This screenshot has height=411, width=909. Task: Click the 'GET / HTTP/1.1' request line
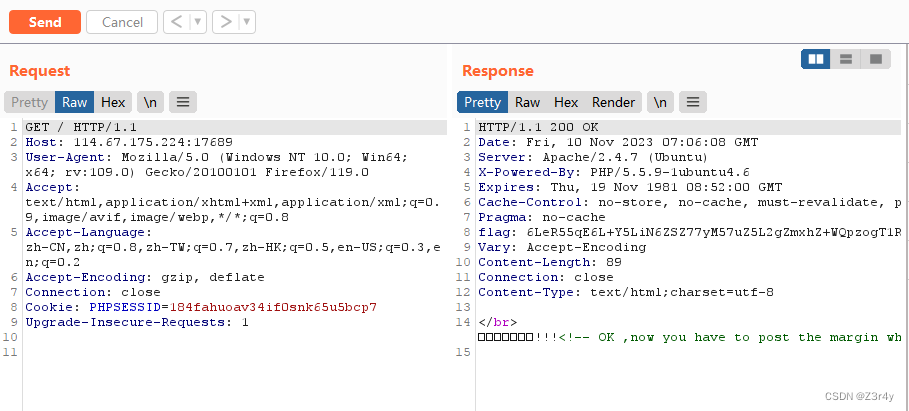tap(81, 127)
